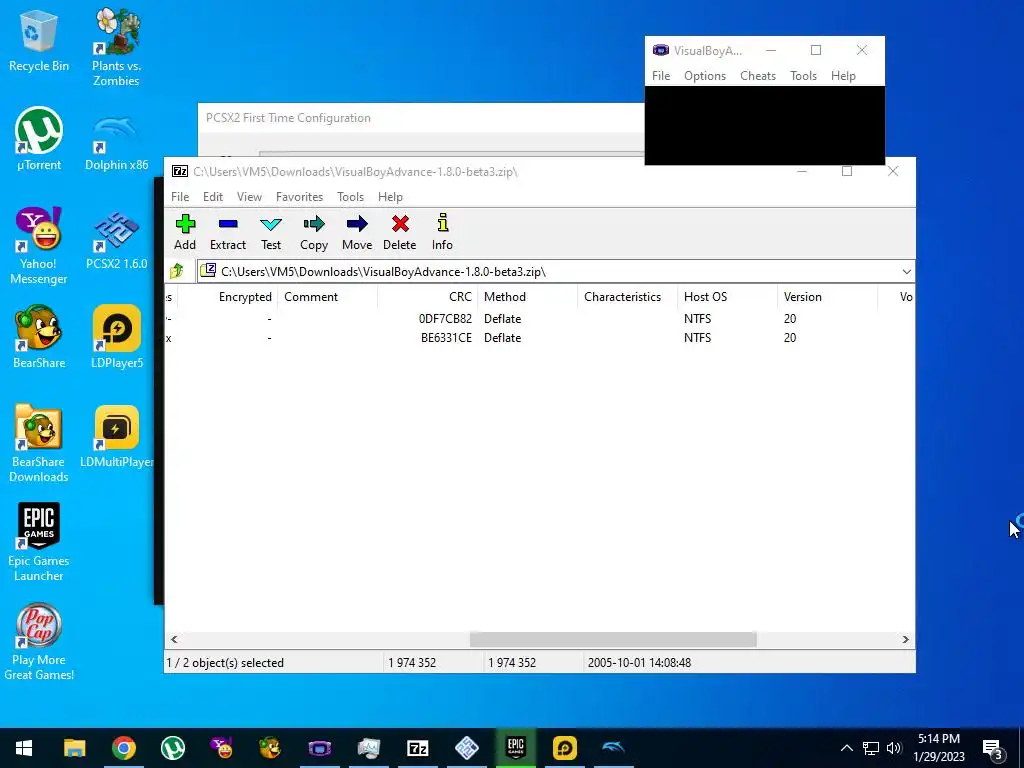Select Epic Games Launcher desktop shortcut
This screenshot has width=1024, height=768.
click(39, 542)
